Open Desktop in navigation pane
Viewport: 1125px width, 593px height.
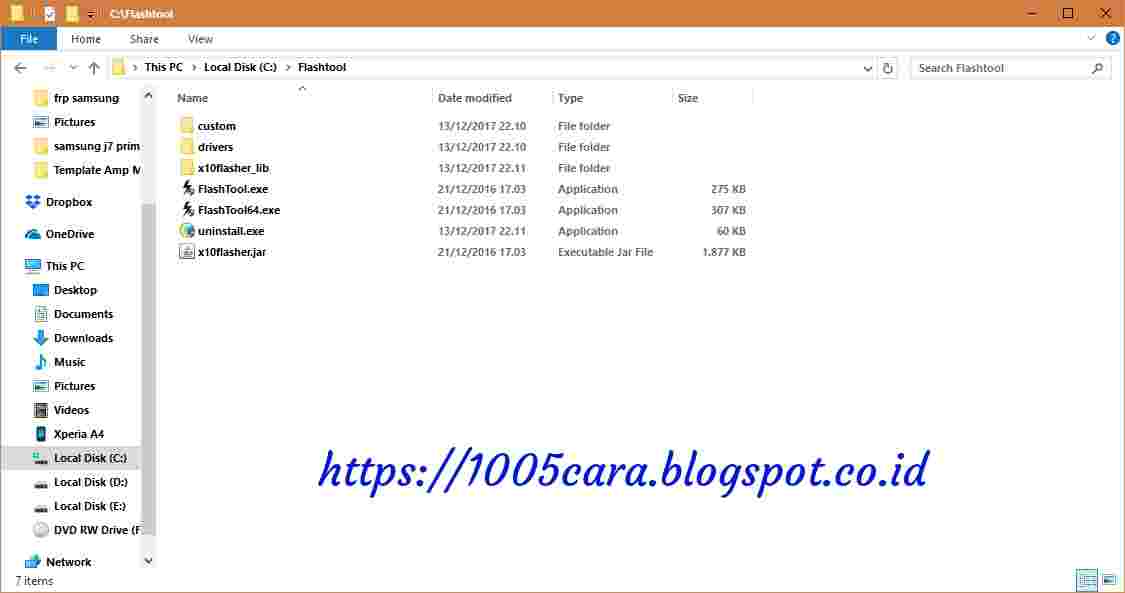(x=65, y=290)
